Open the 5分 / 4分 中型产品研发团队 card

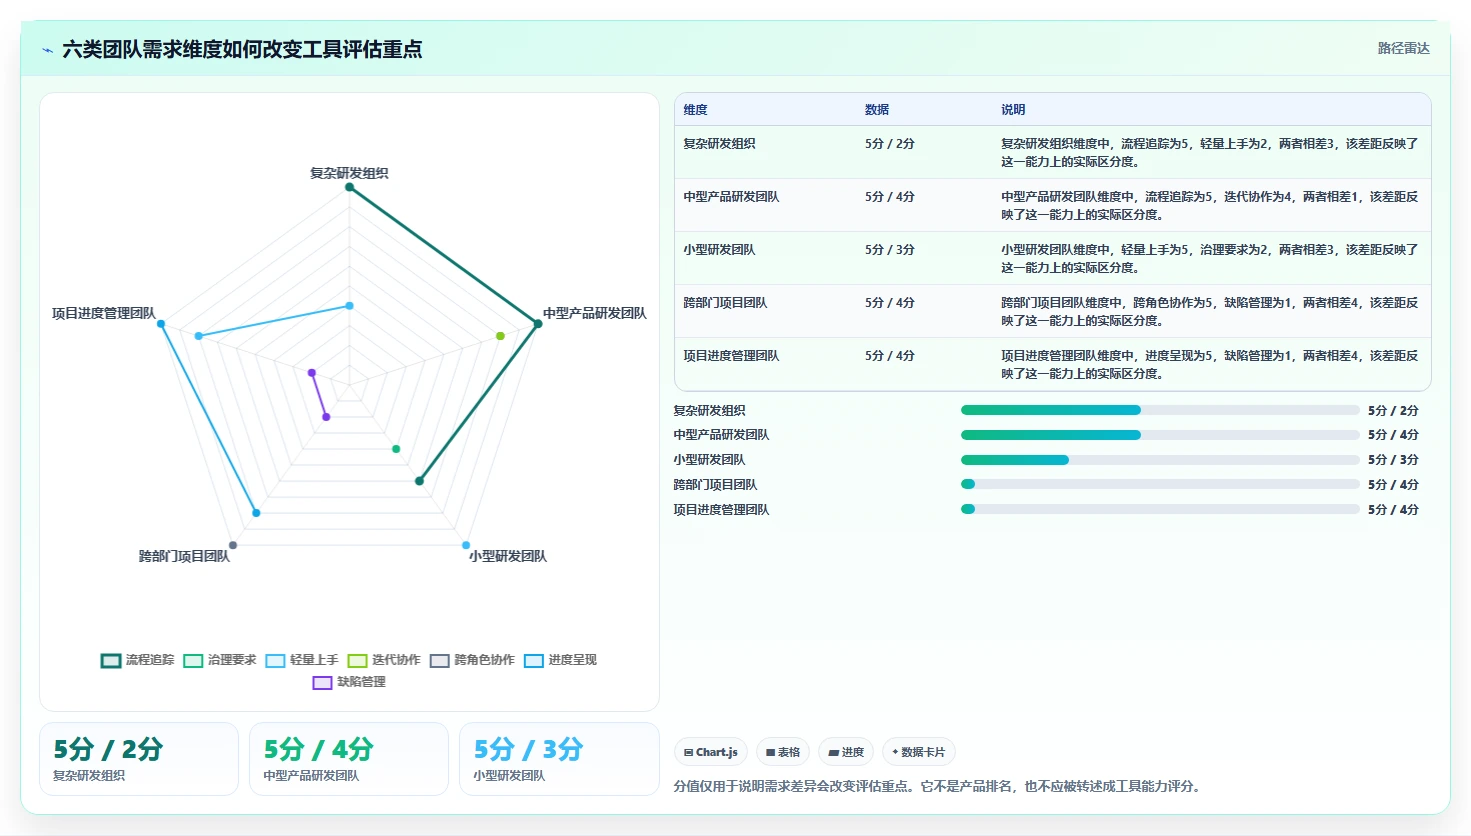349,759
